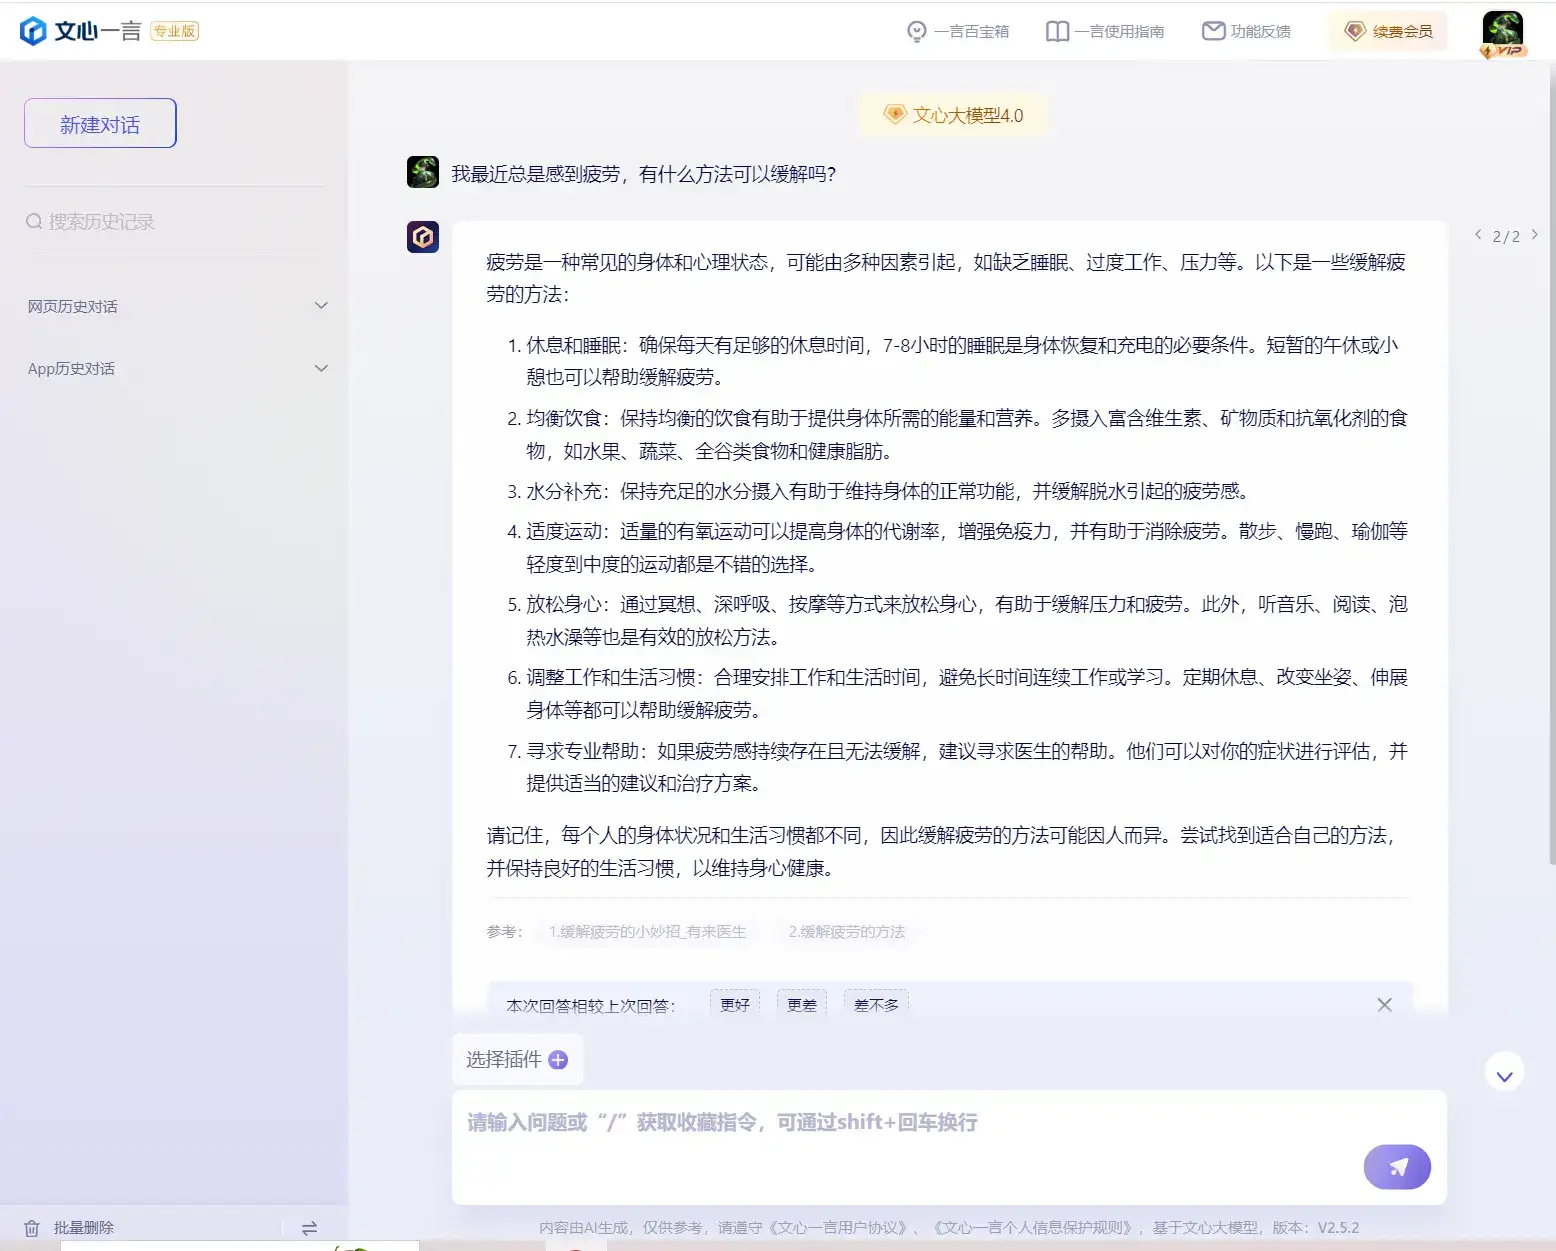Rate this answer as 更好
Viewport: 1556px width, 1251px height.
tap(734, 1005)
